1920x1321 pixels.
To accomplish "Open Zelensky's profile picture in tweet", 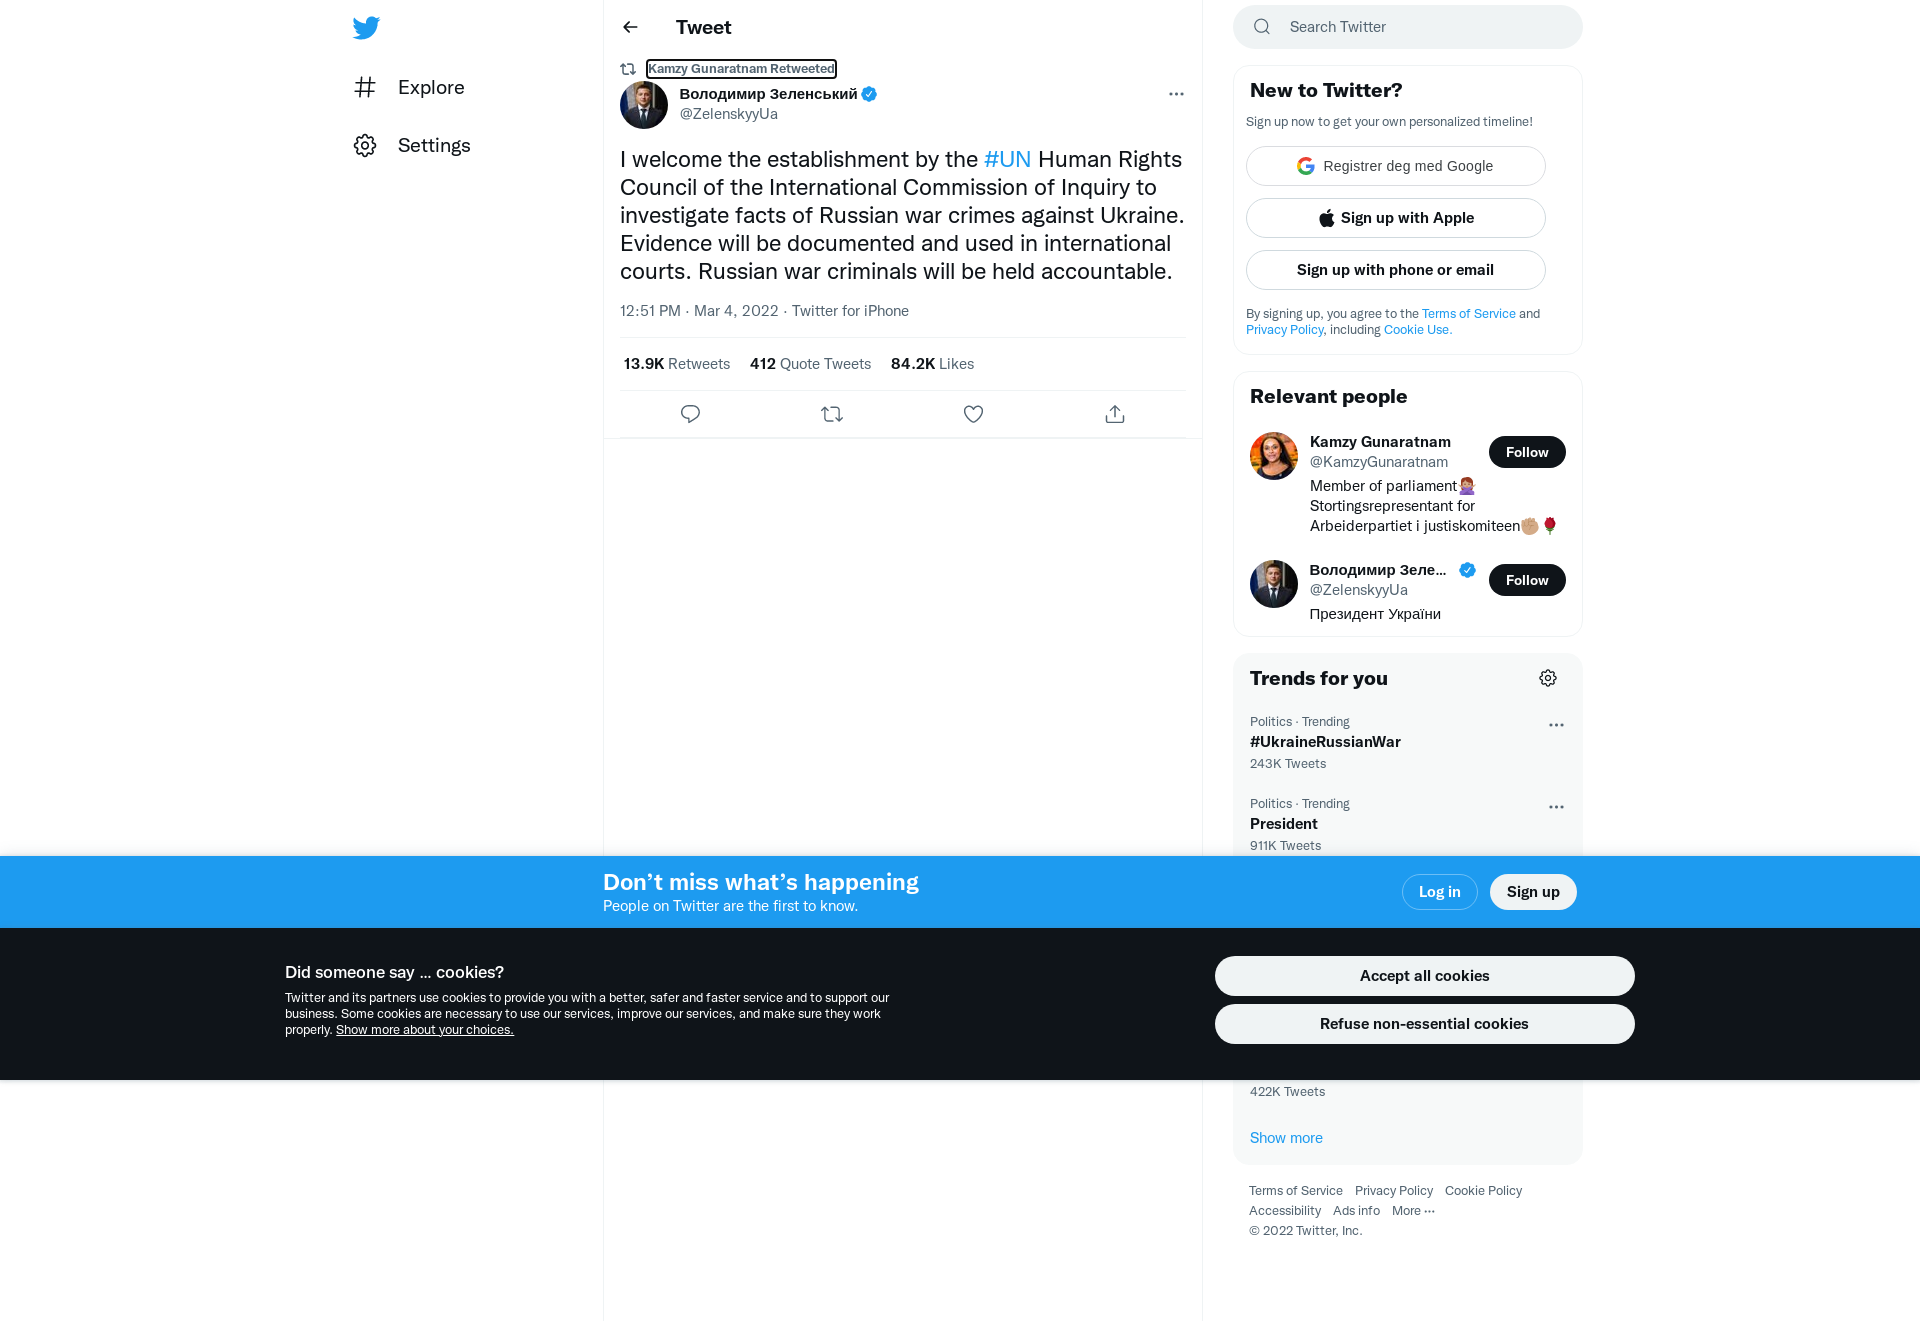I will pyautogui.click(x=644, y=105).
